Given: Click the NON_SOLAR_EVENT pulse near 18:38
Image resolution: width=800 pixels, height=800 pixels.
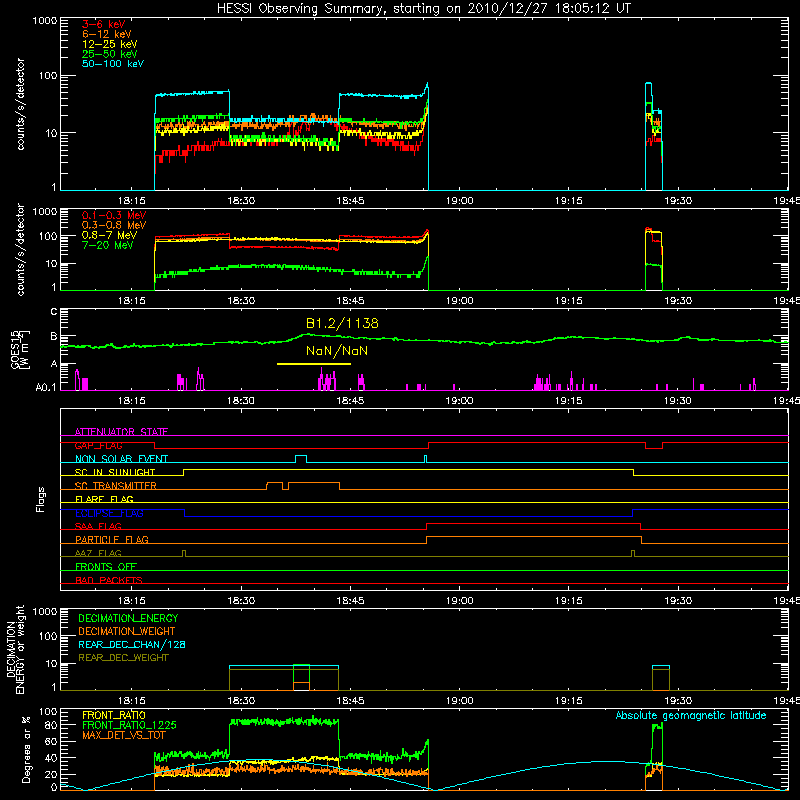Looking at the screenshot, I should coord(301,458).
